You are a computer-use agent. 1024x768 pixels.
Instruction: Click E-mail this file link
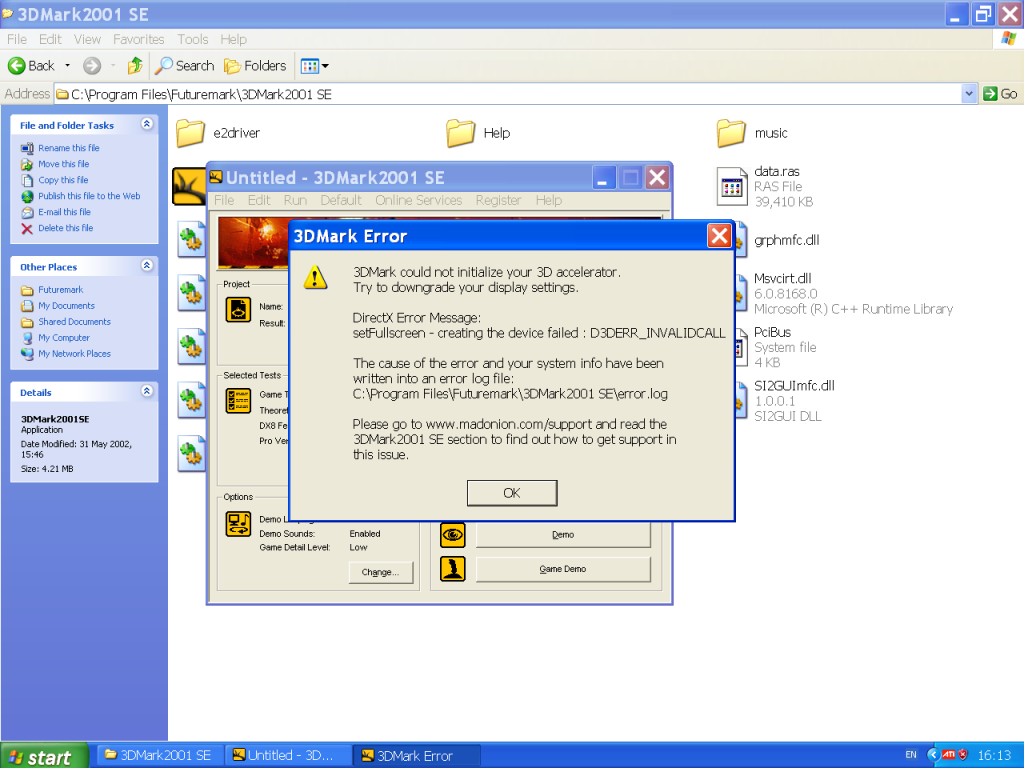tap(64, 212)
